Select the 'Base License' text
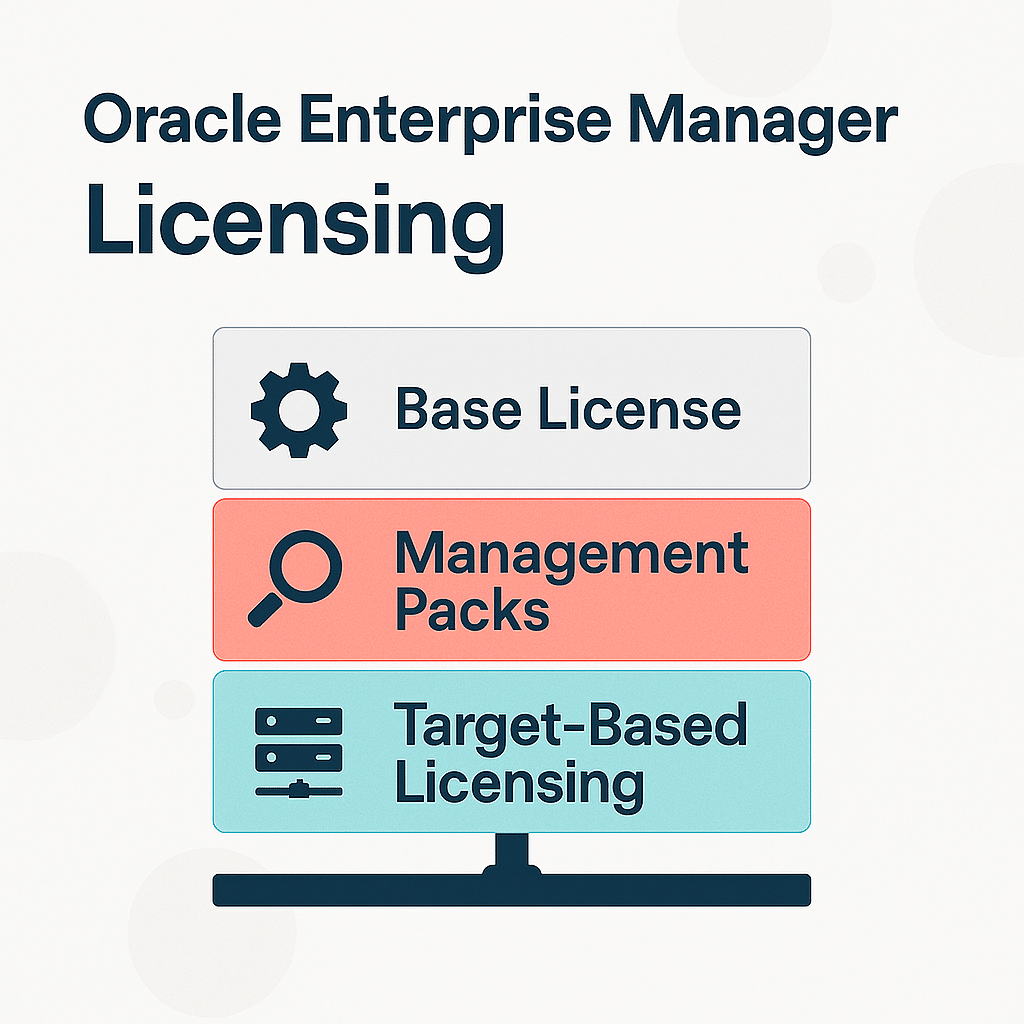1024x1024 pixels. [568, 409]
